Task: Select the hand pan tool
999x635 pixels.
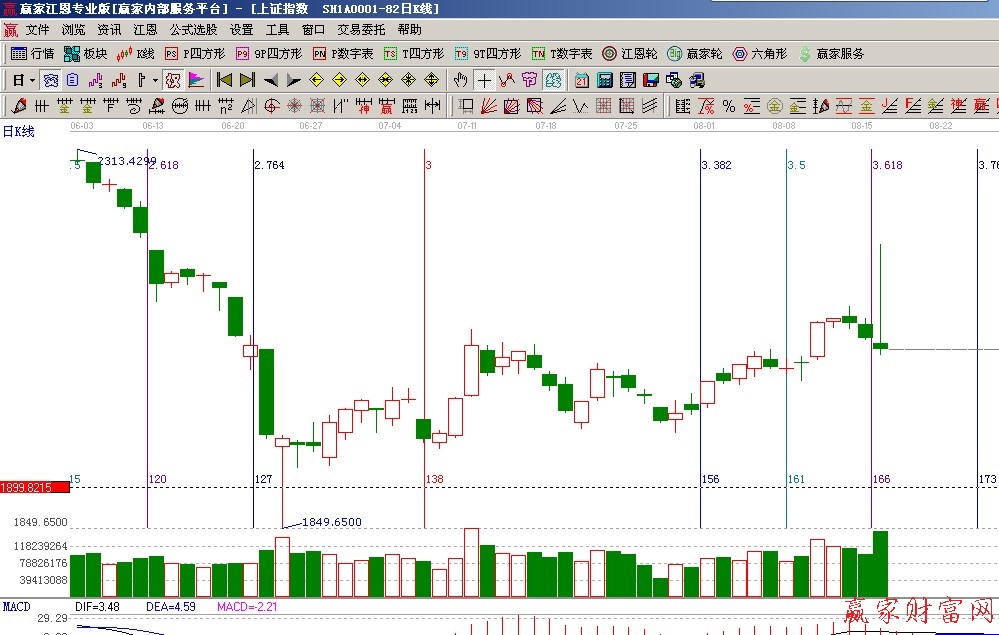Action: (x=460, y=80)
